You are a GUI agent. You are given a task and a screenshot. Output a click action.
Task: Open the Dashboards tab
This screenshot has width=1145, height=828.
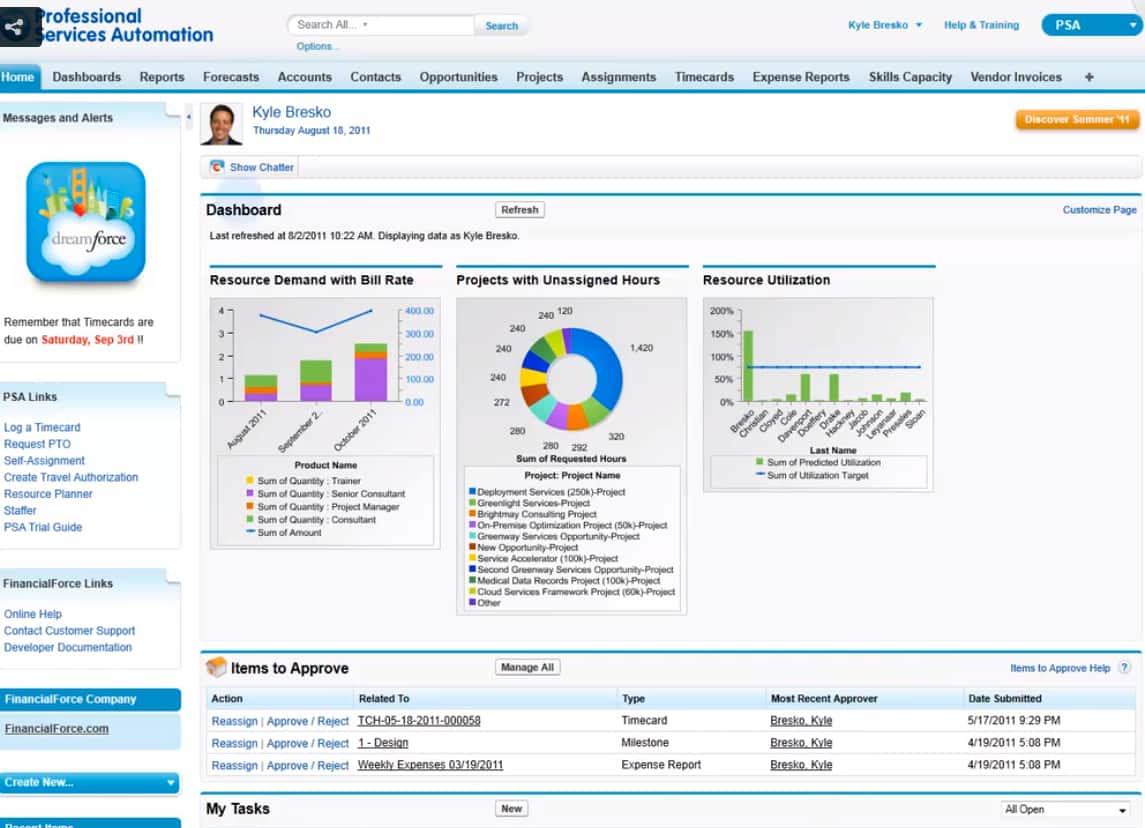coord(87,77)
